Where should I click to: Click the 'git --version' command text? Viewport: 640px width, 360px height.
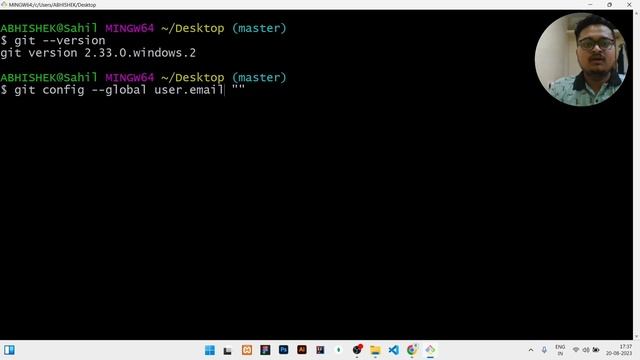(60, 40)
